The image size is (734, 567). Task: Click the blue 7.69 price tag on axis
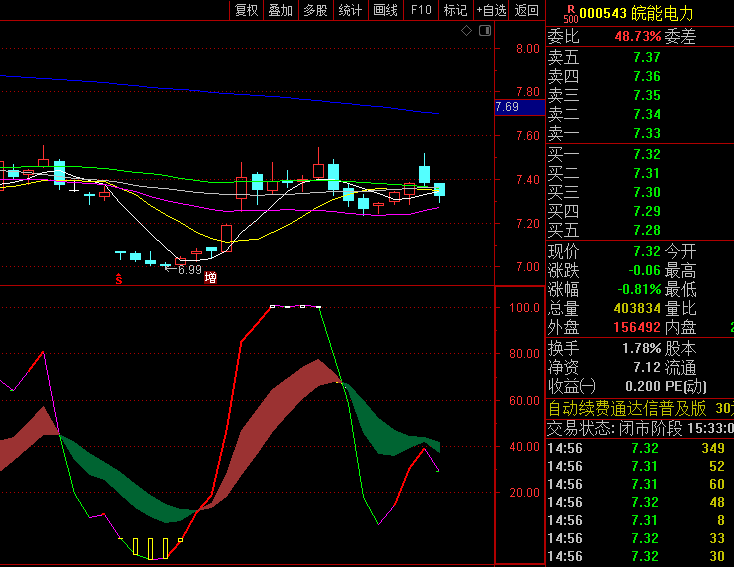507,107
